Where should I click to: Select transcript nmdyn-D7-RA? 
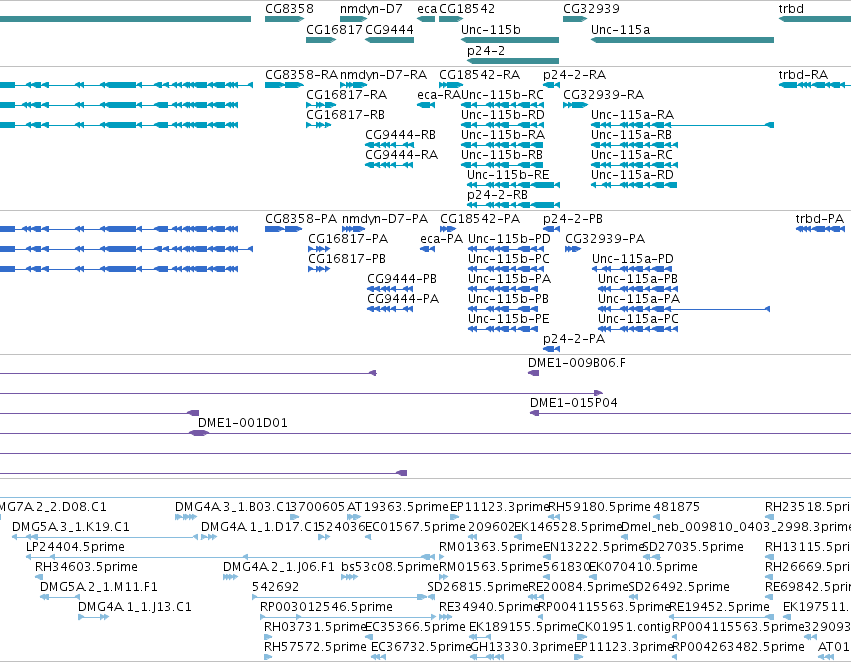(x=383, y=74)
